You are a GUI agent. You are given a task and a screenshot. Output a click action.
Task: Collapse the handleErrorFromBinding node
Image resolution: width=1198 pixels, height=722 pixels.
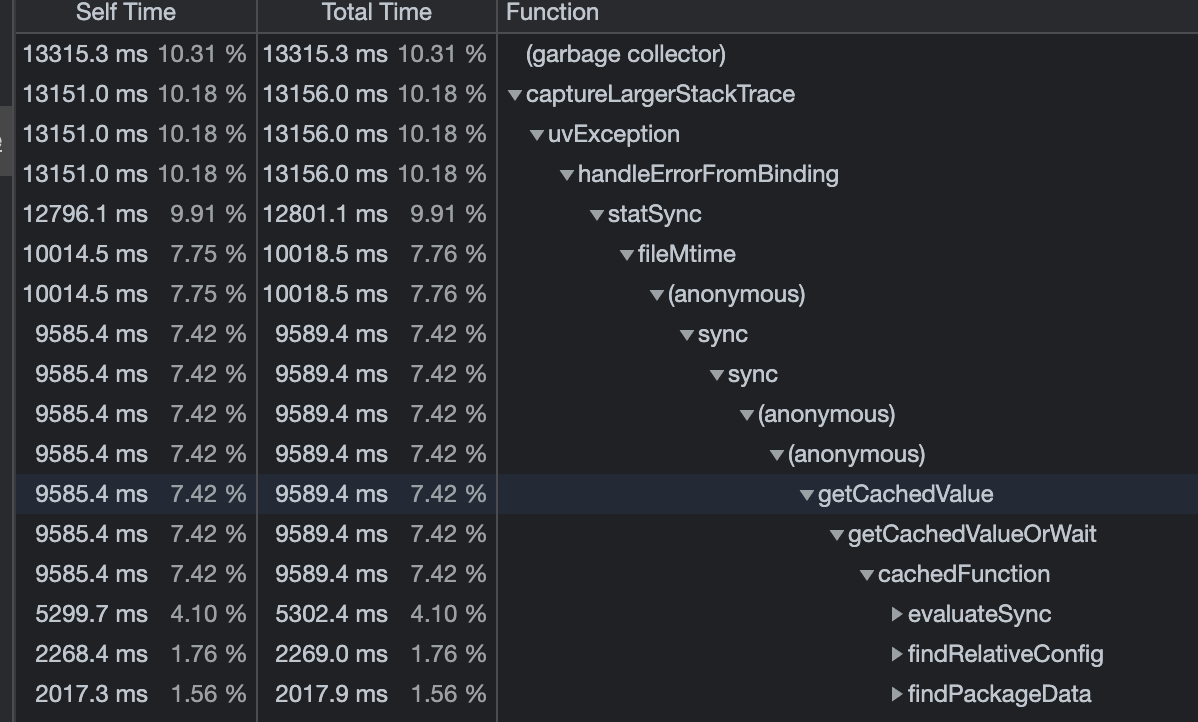point(566,174)
